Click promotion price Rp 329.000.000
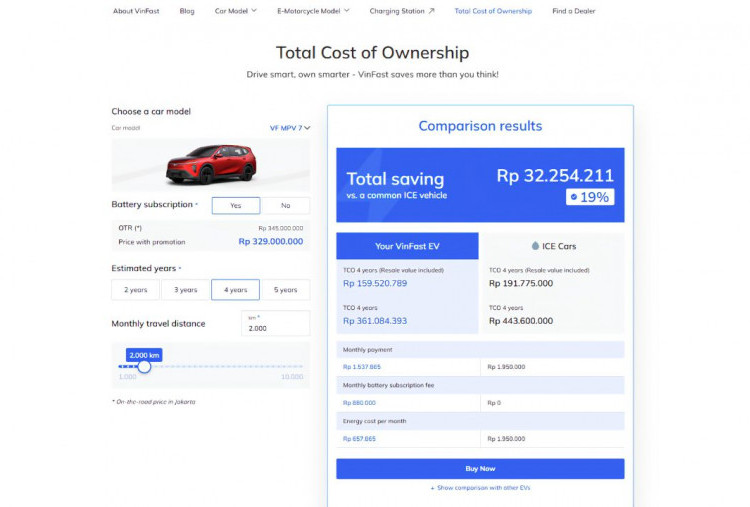Viewport: 750px width, 507px height. [x=271, y=242]
